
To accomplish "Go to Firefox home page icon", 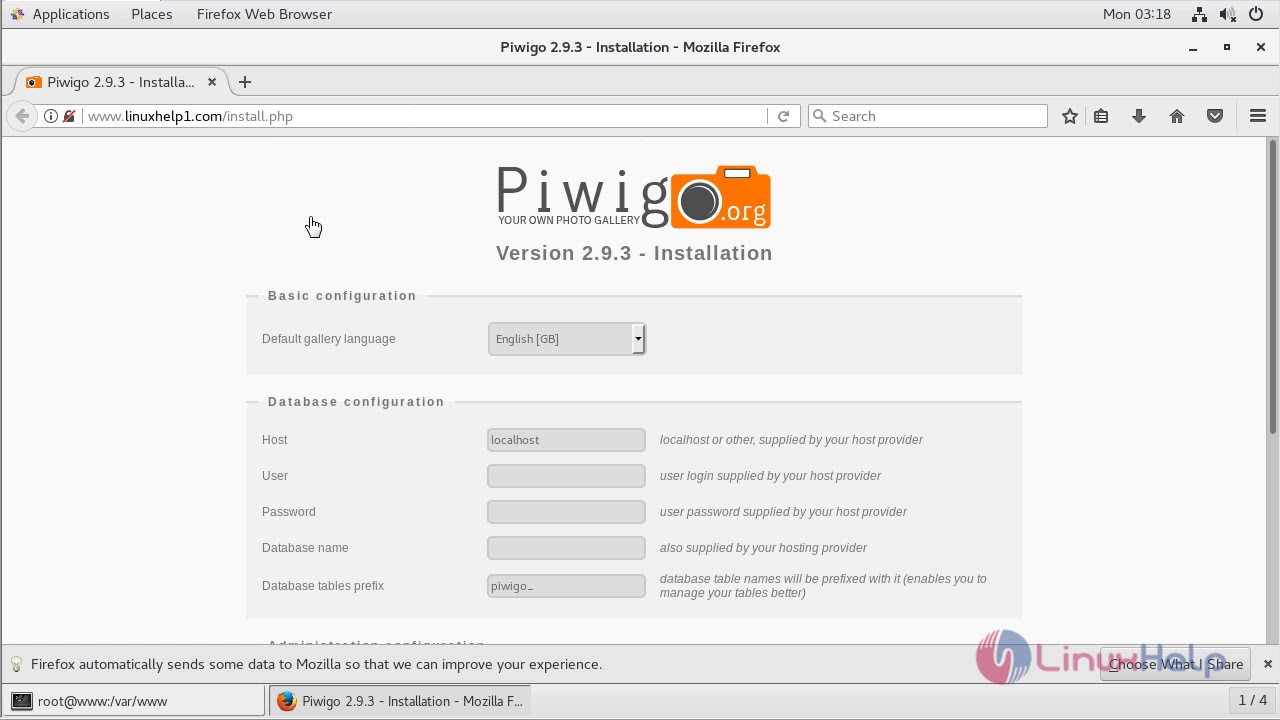I will pyautogui.click(x=1177, y=116).
